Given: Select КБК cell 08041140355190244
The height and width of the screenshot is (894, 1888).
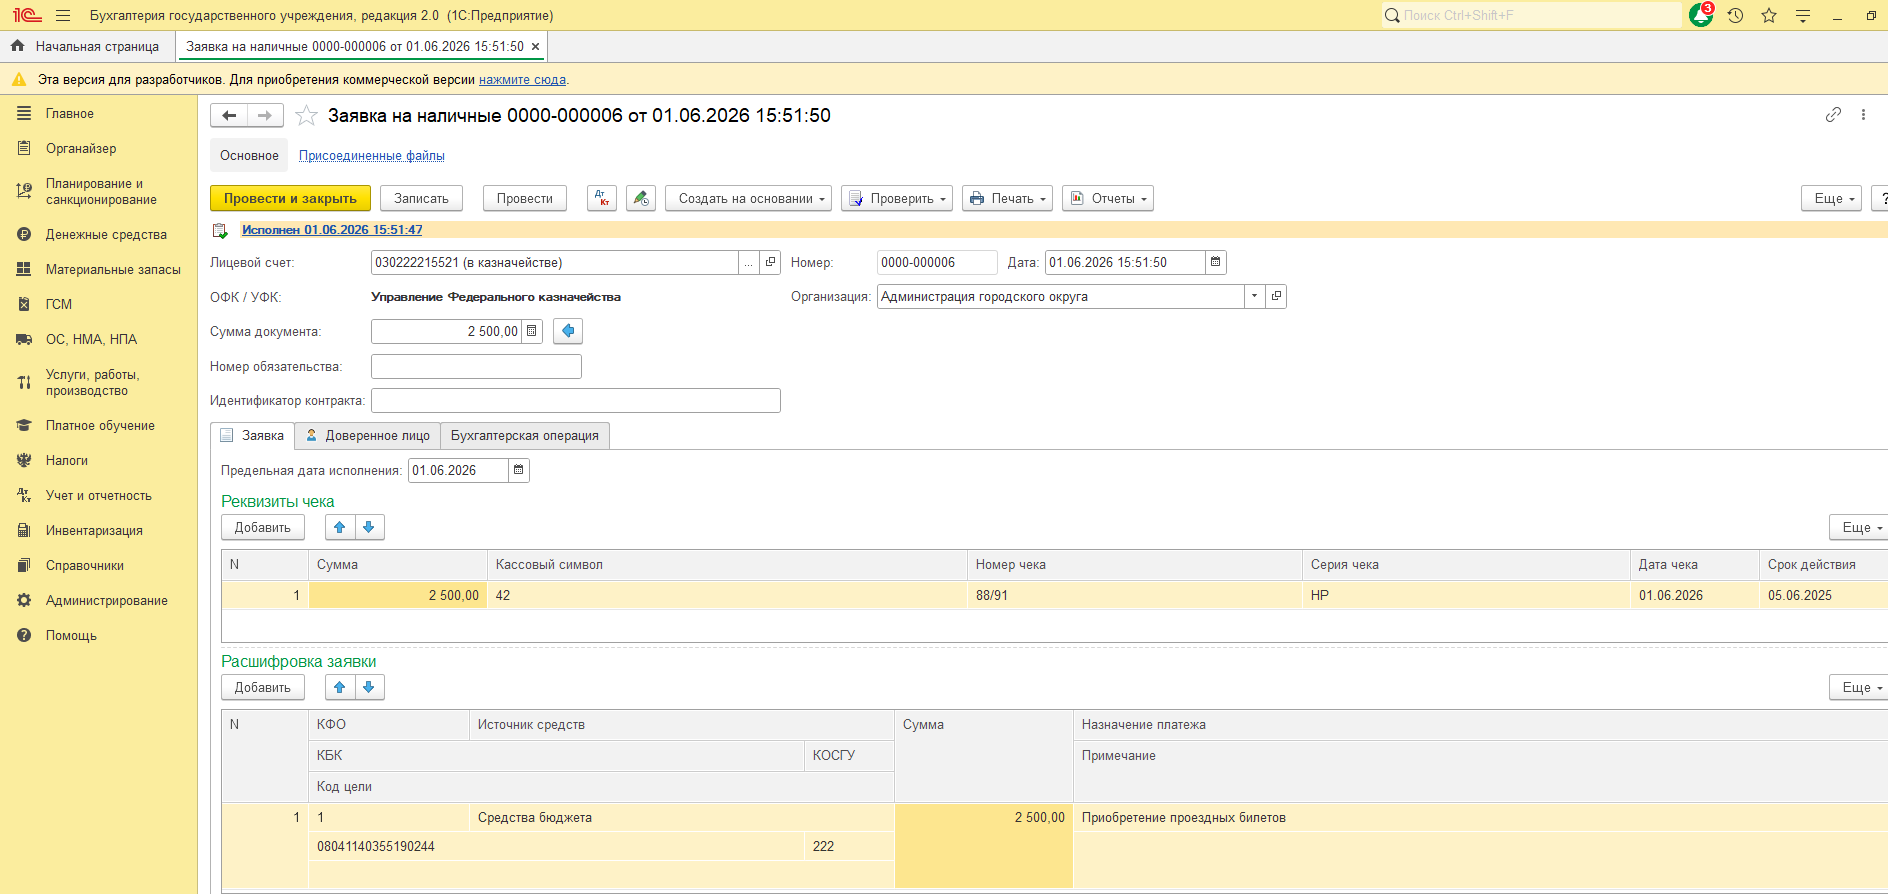Looking at the screenshot, I should click(556, 846).
